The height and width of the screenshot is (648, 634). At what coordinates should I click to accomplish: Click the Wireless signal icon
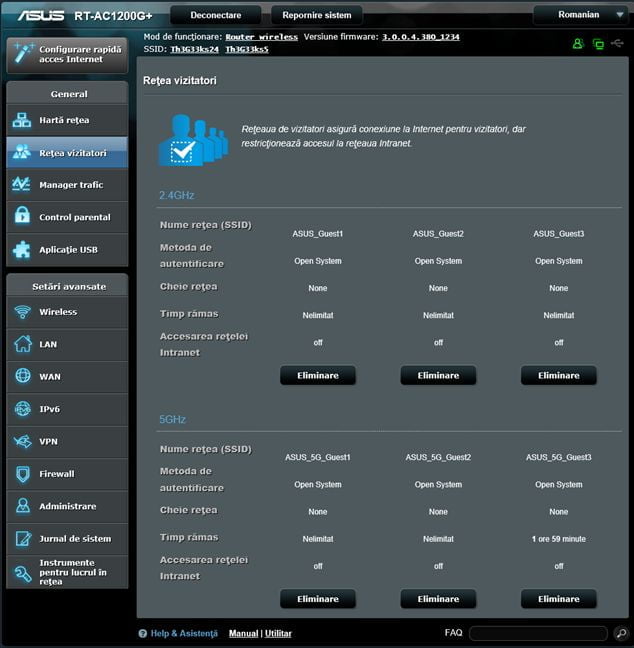tap(22, 312)
